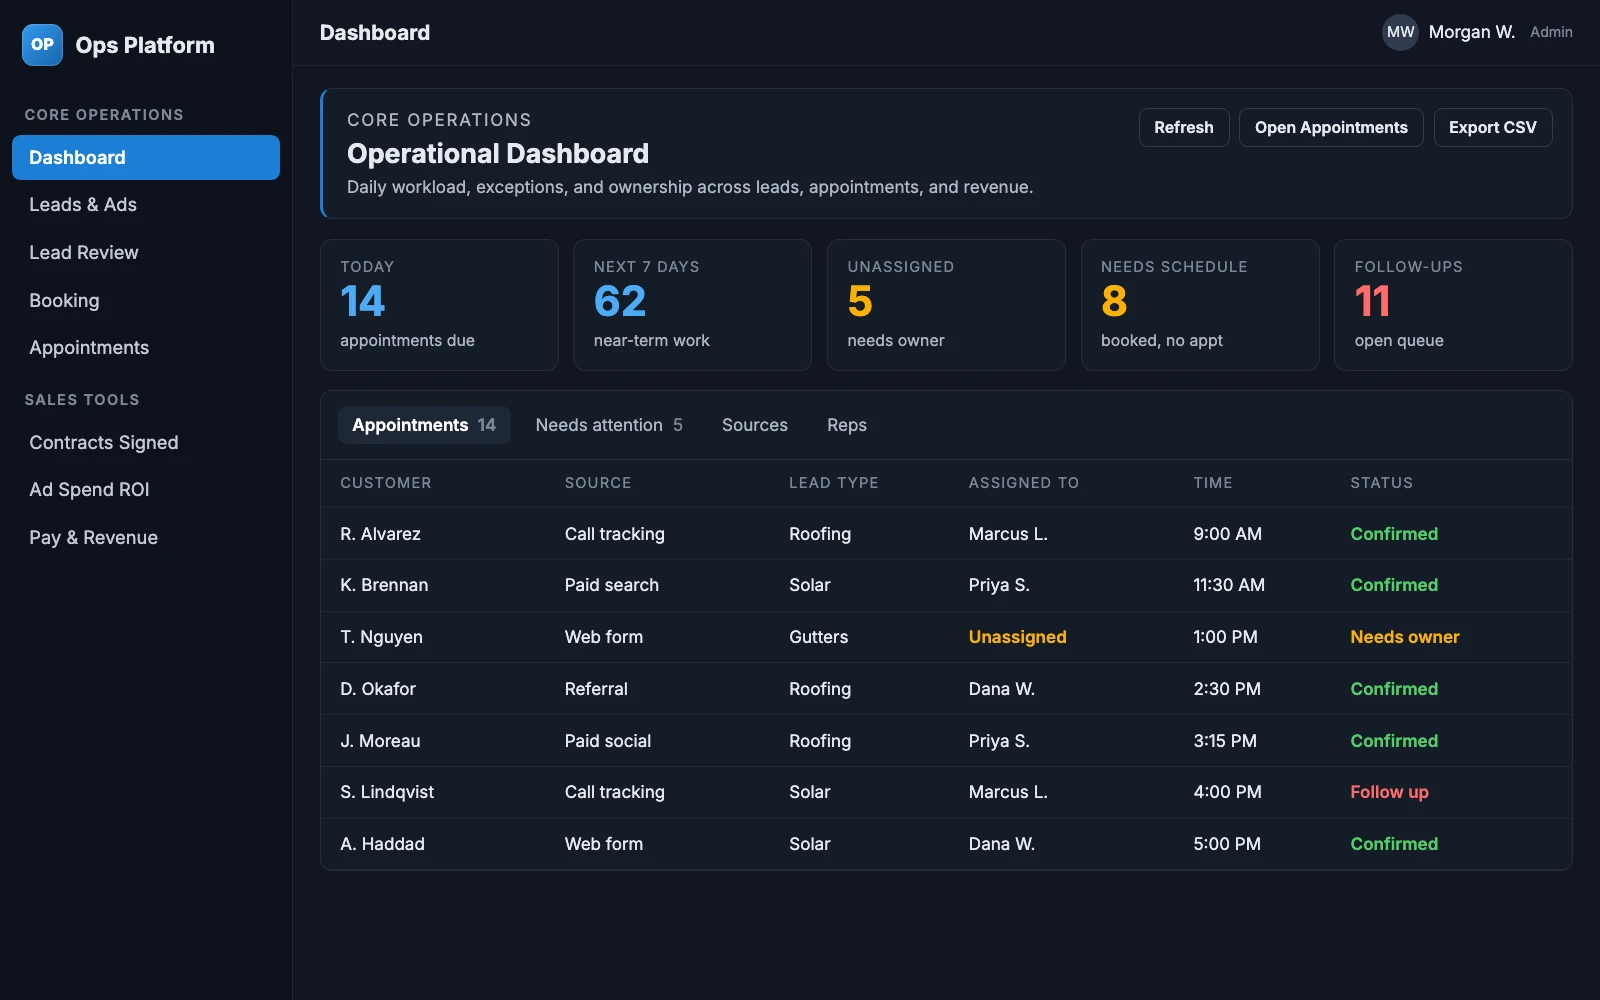Viewport: 1600px width, 1000px height.
Task: Click the Status column header
Action: (1382, 483)
